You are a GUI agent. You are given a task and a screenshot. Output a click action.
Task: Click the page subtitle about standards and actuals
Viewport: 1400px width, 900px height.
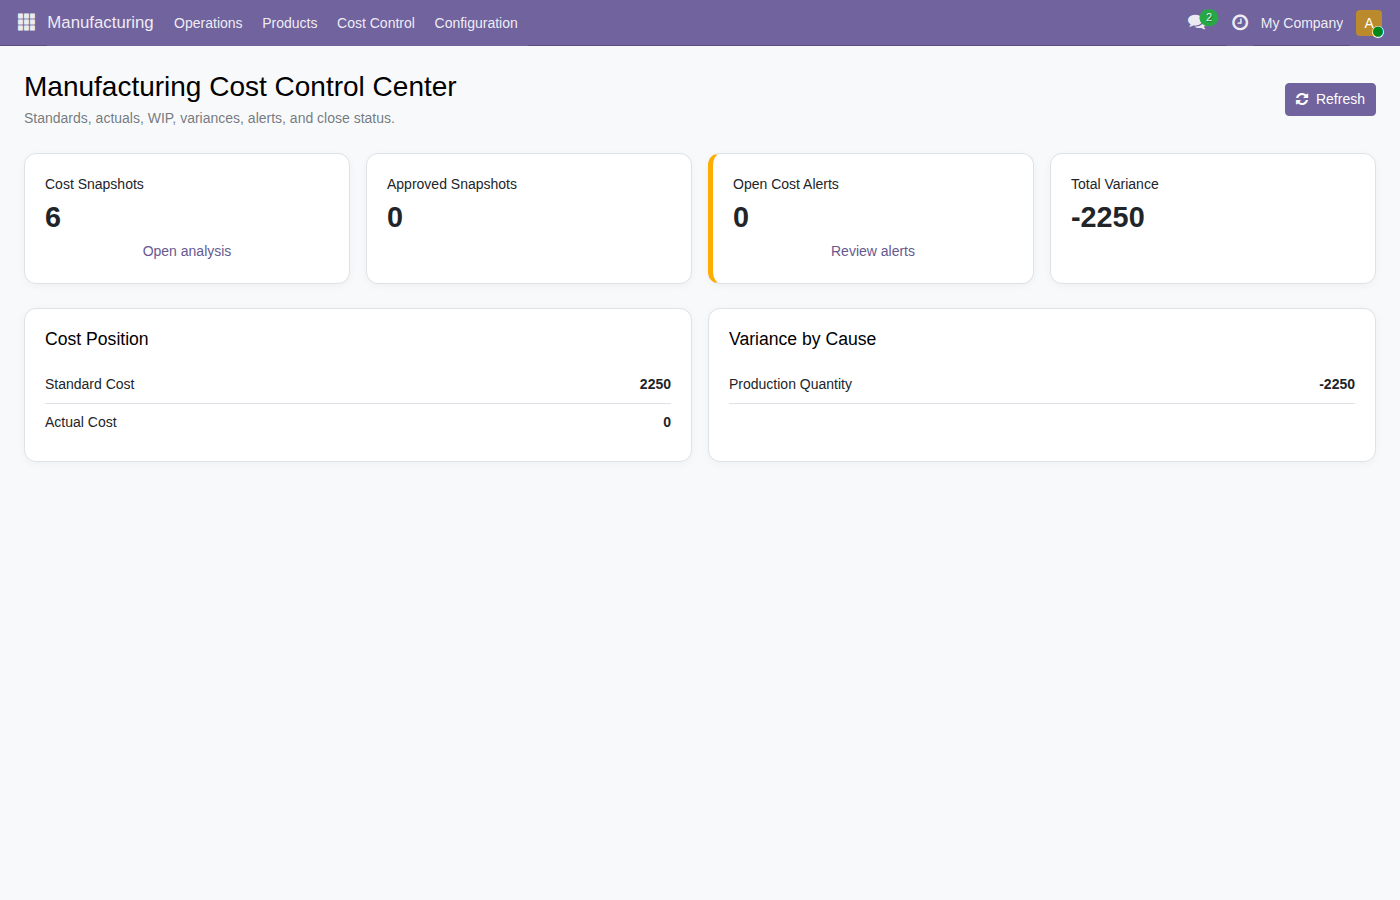pos(209,118)
